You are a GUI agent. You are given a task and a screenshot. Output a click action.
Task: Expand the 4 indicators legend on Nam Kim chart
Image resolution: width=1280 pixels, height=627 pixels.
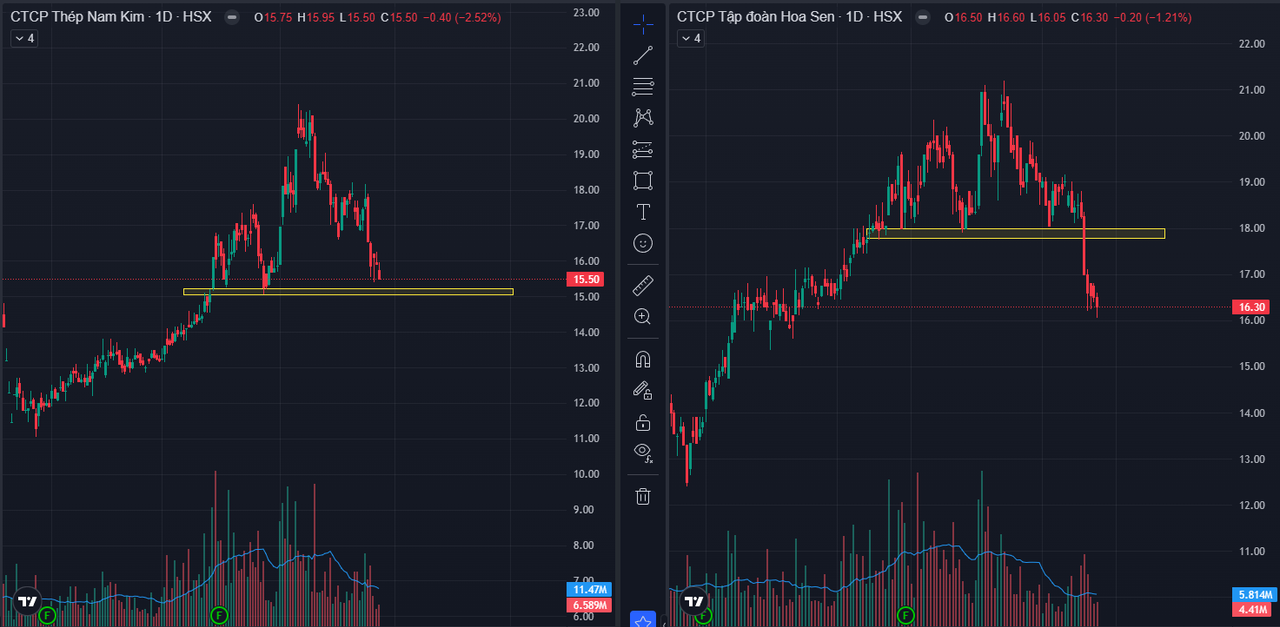(24, 38)
